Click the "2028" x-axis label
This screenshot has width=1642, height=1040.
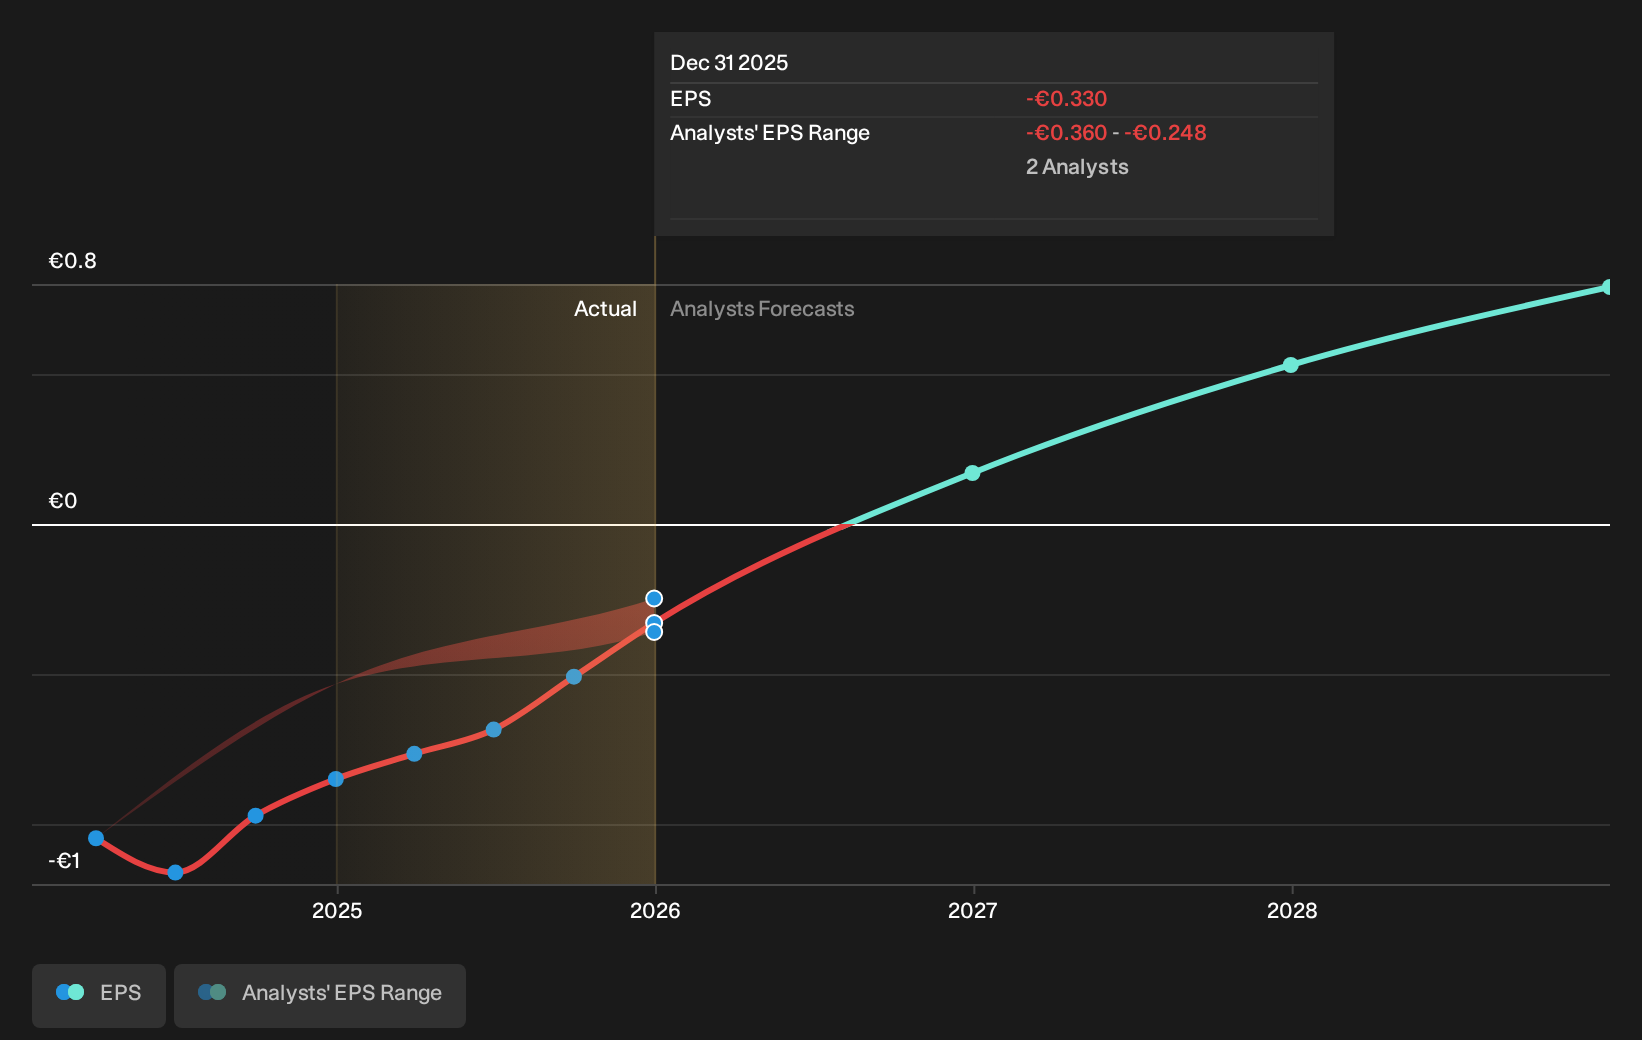[1292, 911]
